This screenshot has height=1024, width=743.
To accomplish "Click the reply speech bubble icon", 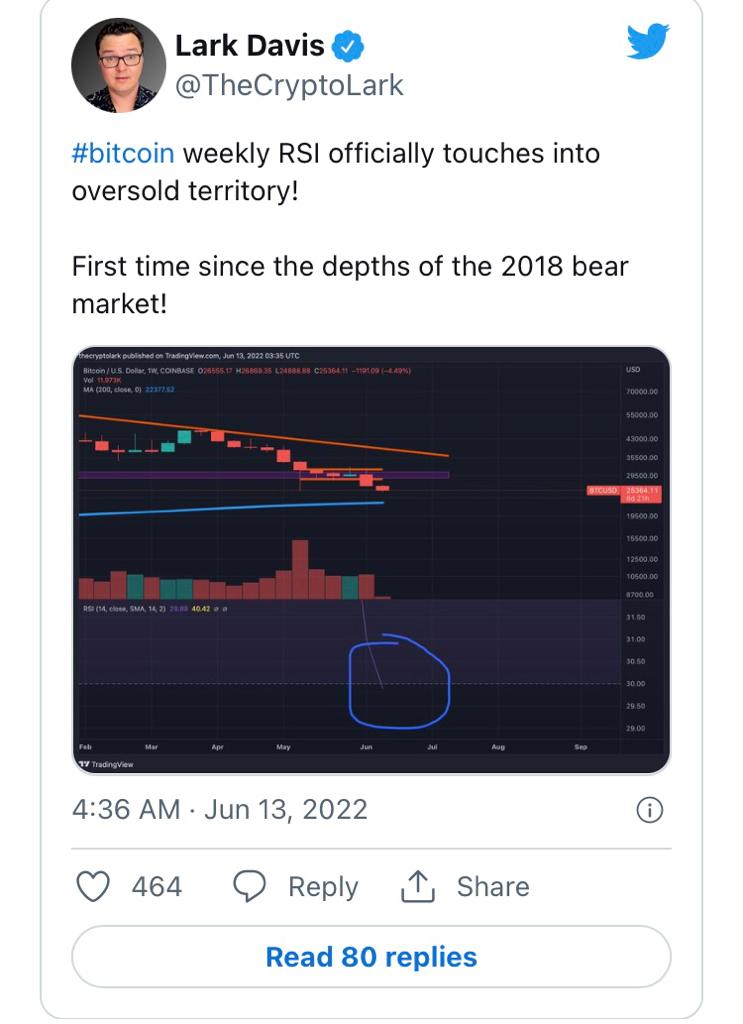I will (x=249, y=886).
